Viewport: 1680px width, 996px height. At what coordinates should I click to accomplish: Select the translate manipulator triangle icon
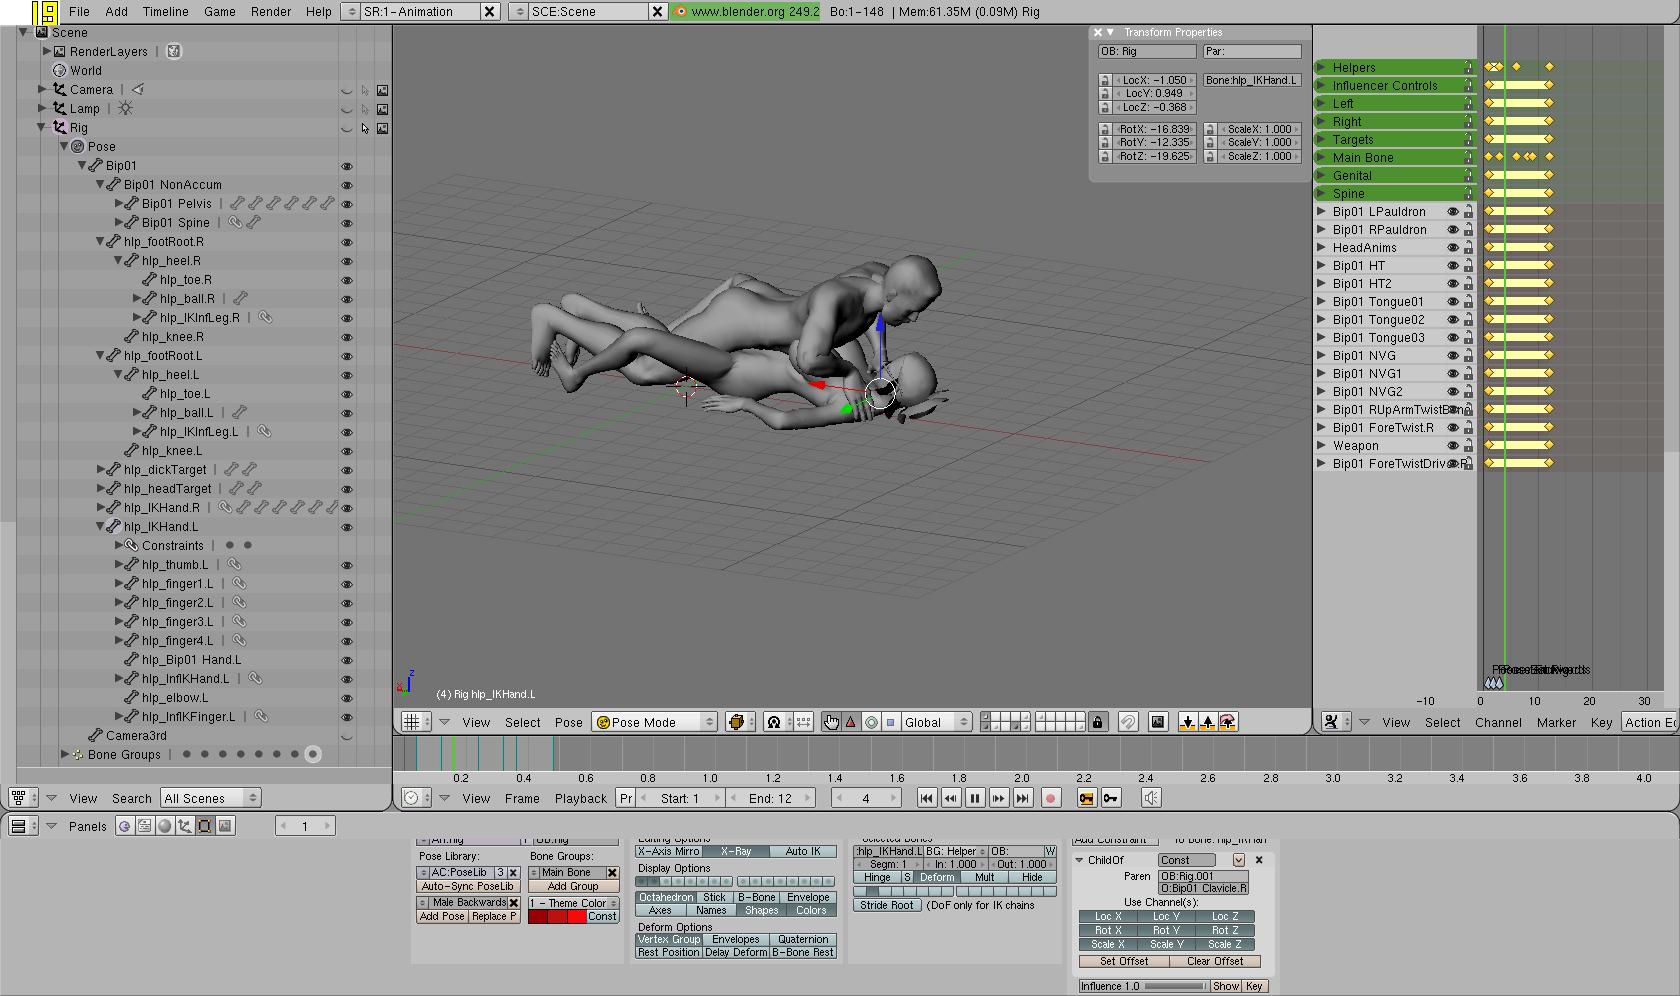pyautogui.click(x=851, y=722)
